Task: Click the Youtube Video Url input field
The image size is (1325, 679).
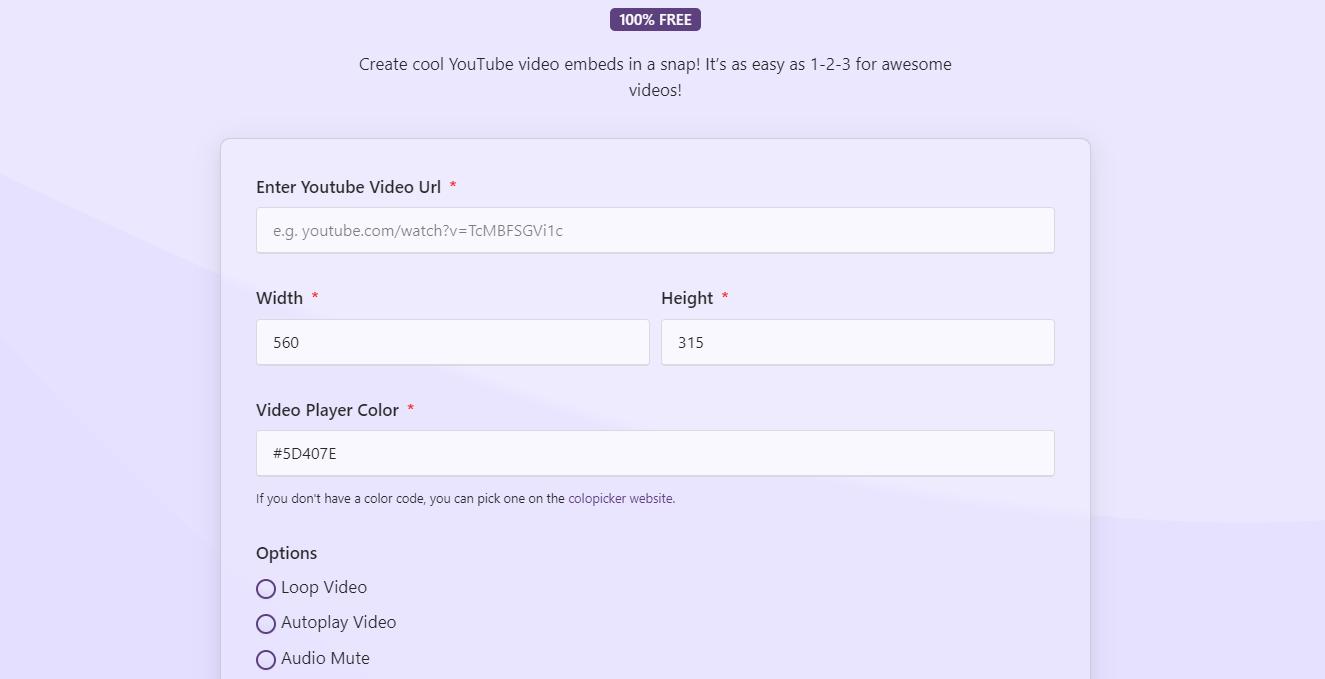Action: point(655,230)
